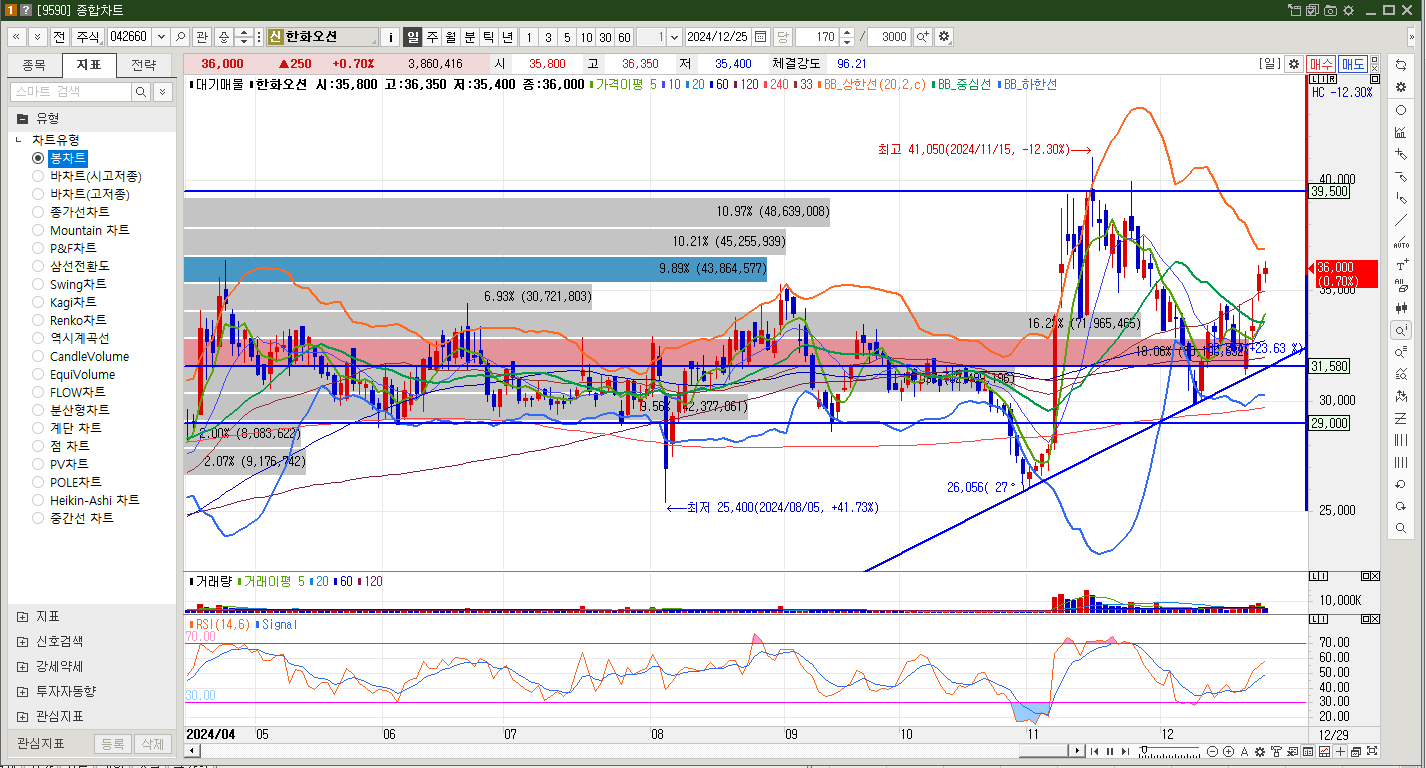The height and width of the screenshot is (768, 1426).
Task: Collapse the 유형 section header
Action: pyautogui.click(x=92, y=118)
